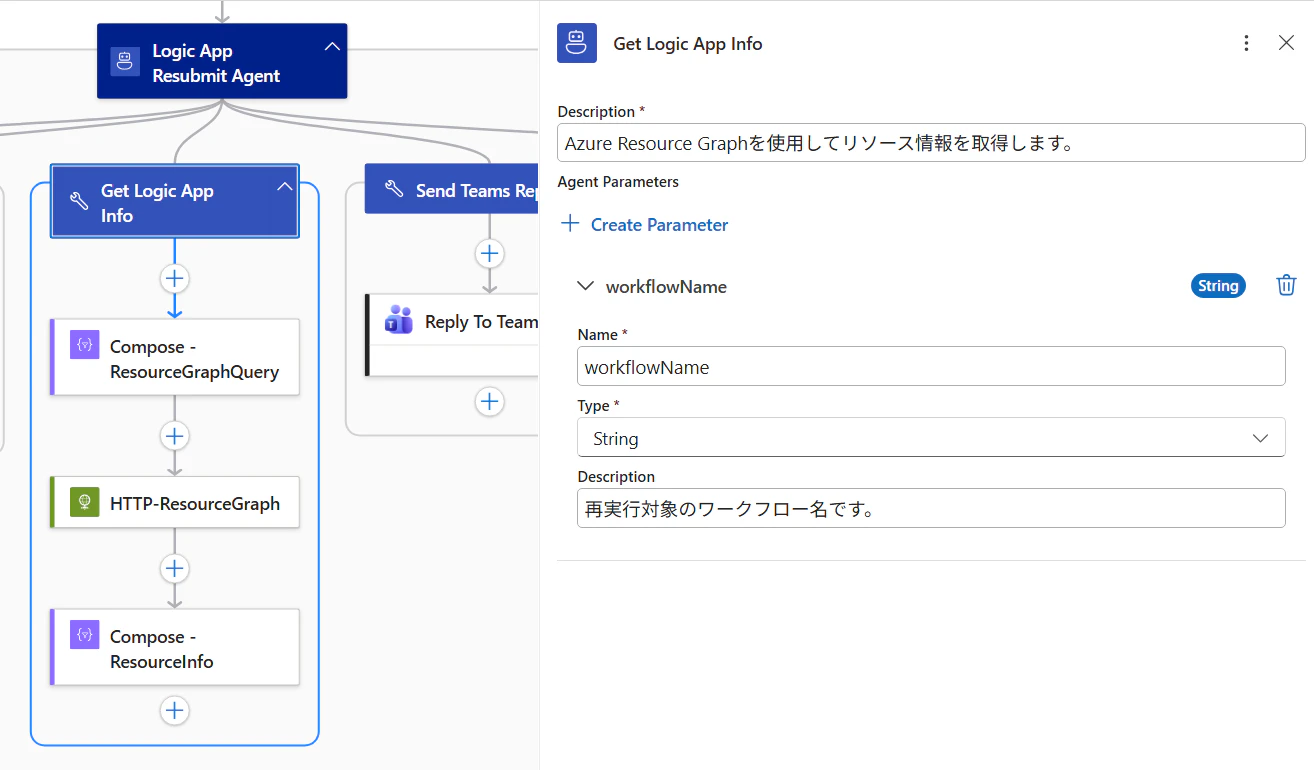1314x770 pixels.
Task: Open the HTTP-ResourceGraph action card
Action: [175, 503]
